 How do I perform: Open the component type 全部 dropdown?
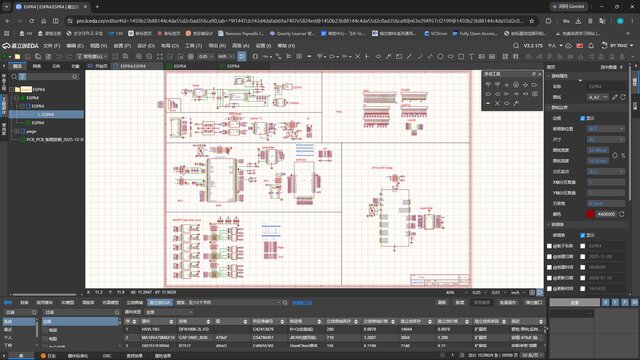(x=169, y=312)
